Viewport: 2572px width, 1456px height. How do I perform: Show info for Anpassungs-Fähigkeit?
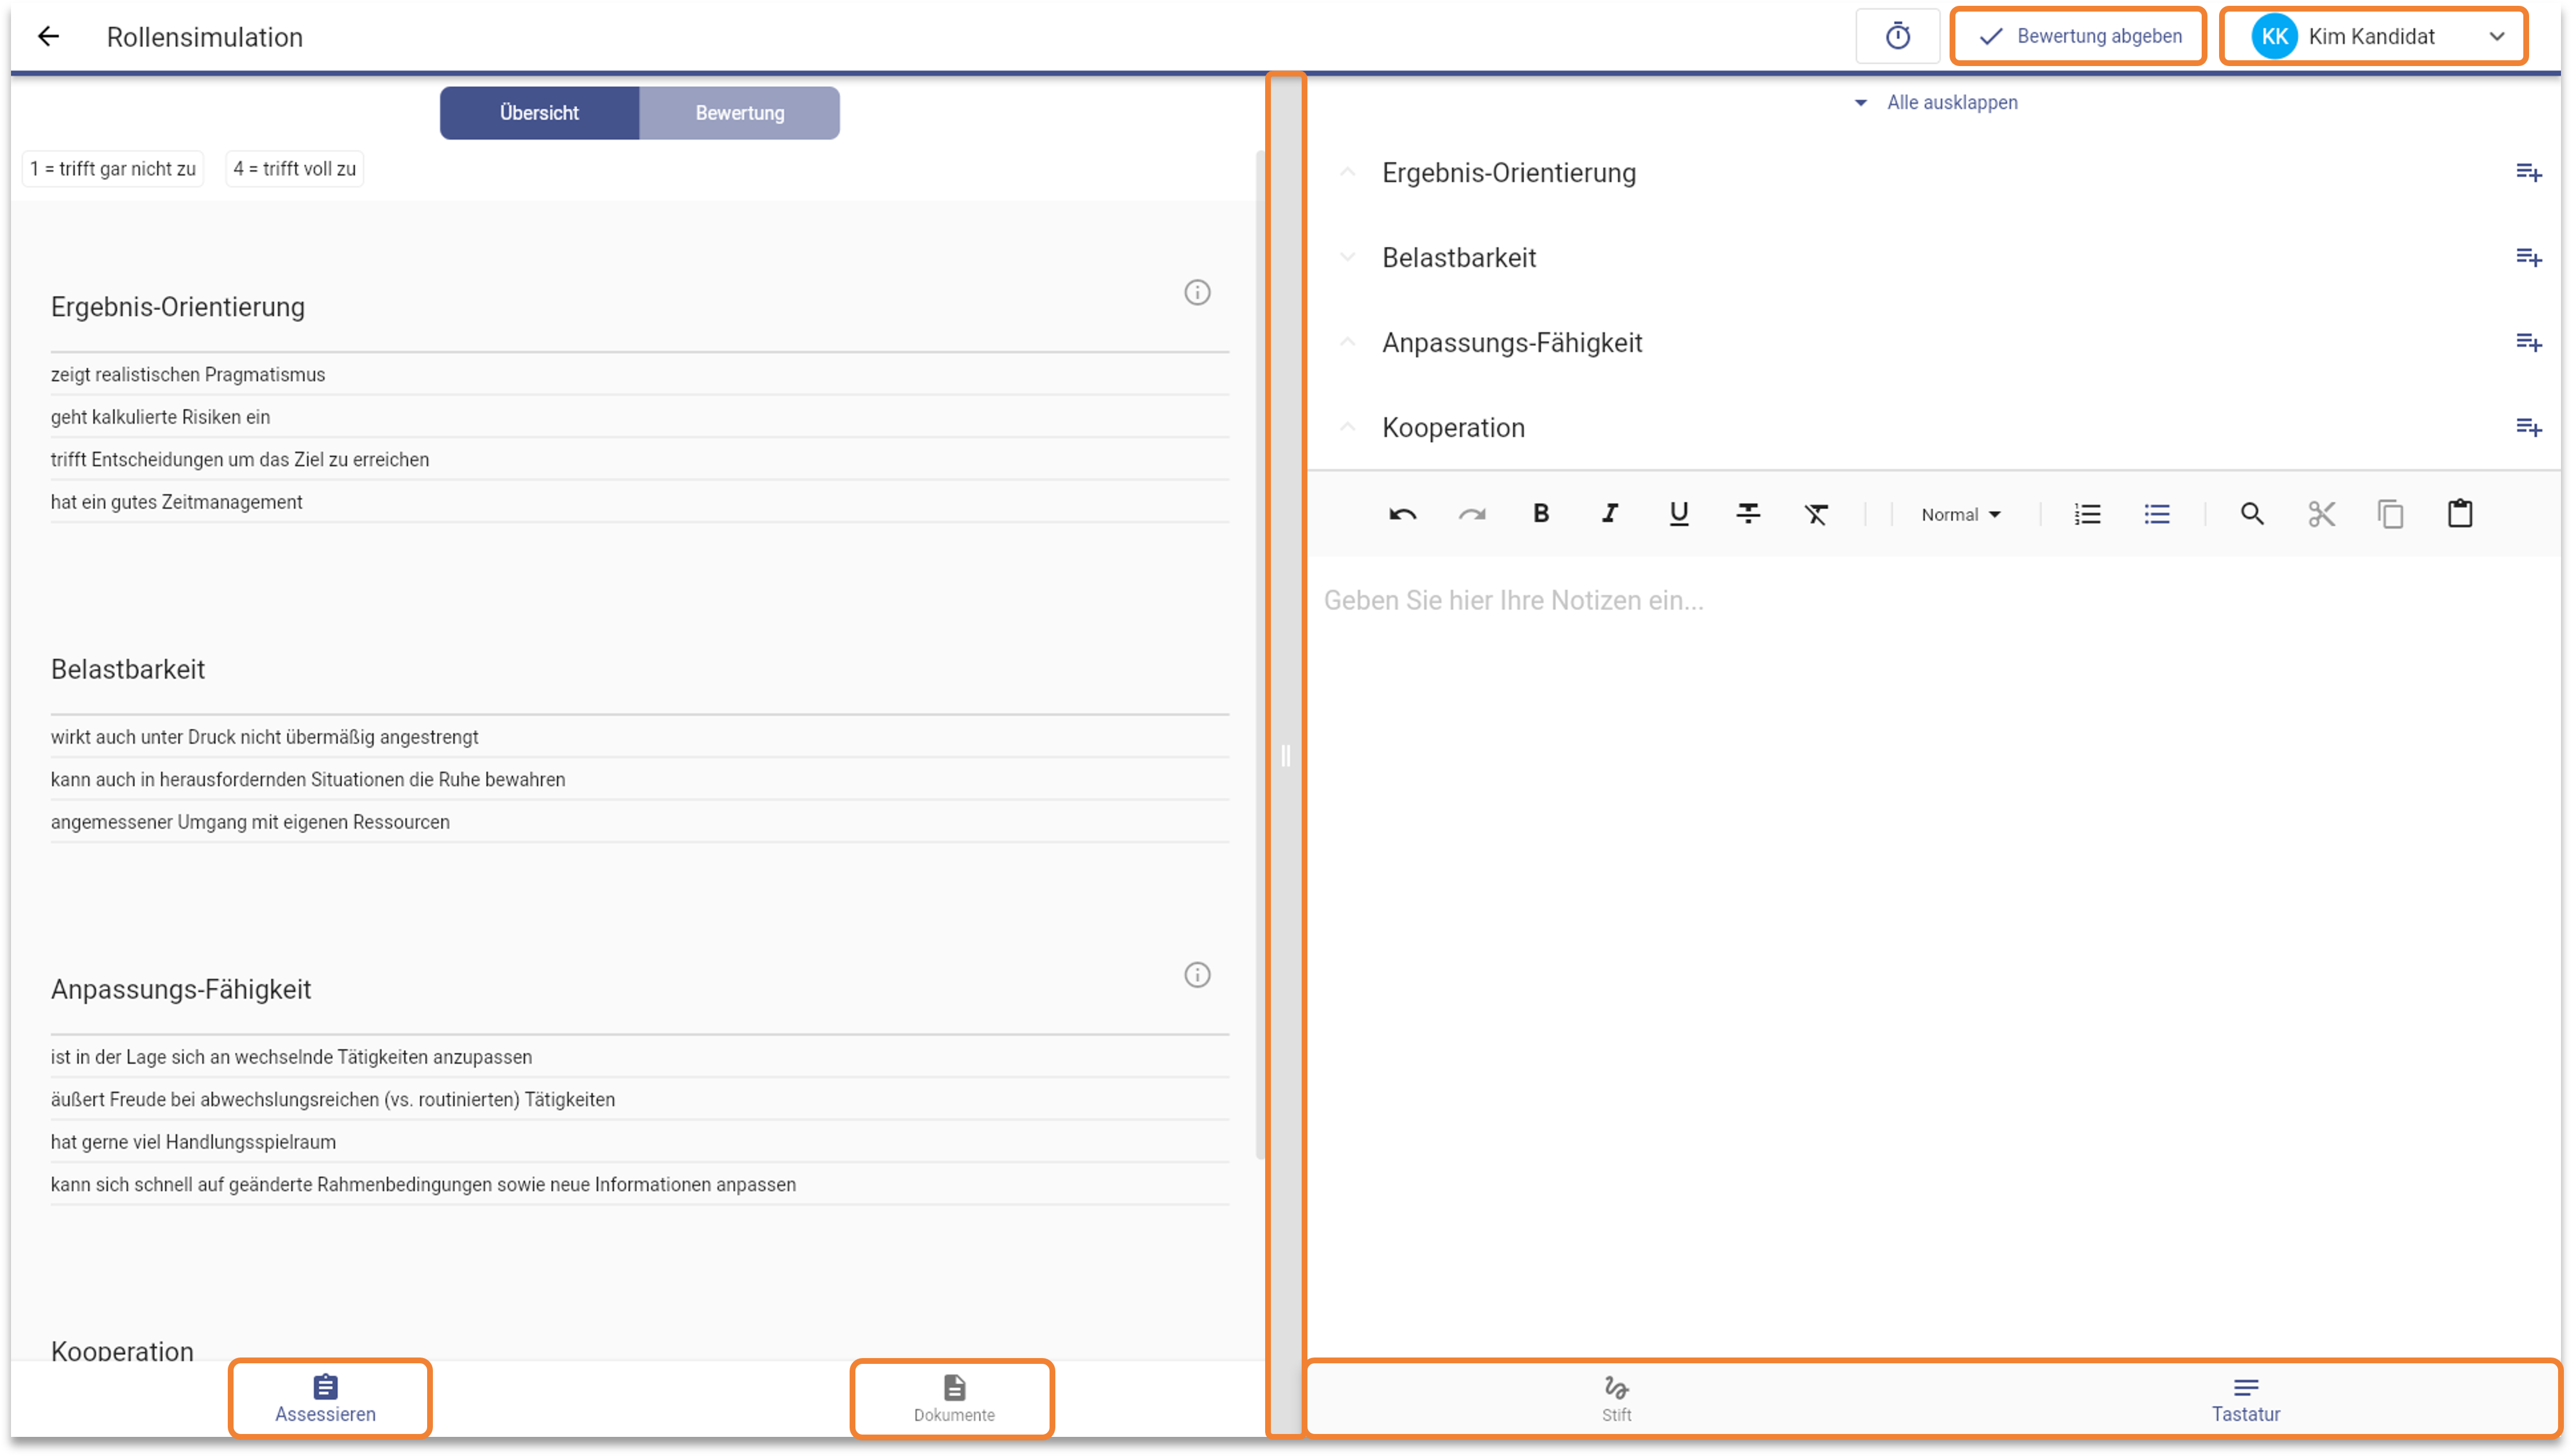[x=1197, y=975]
